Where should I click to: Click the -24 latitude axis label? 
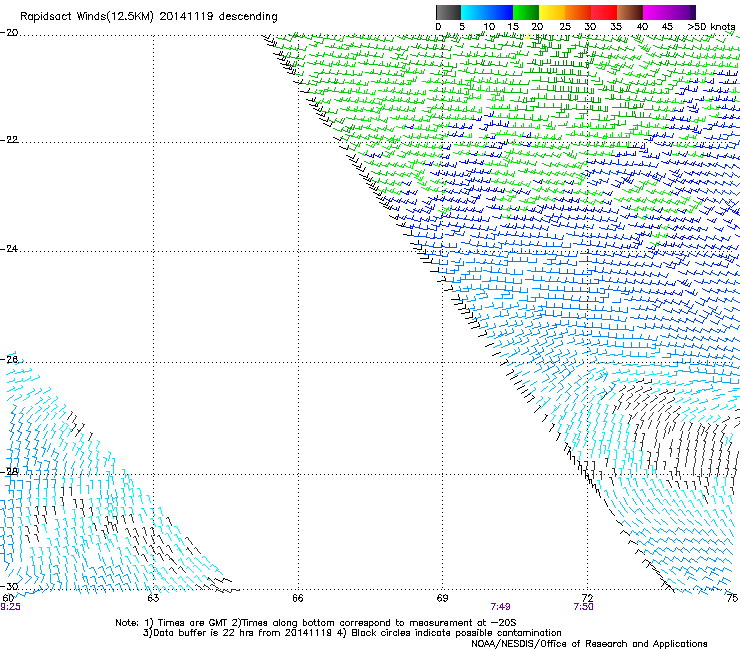click(x=9, y=249)
